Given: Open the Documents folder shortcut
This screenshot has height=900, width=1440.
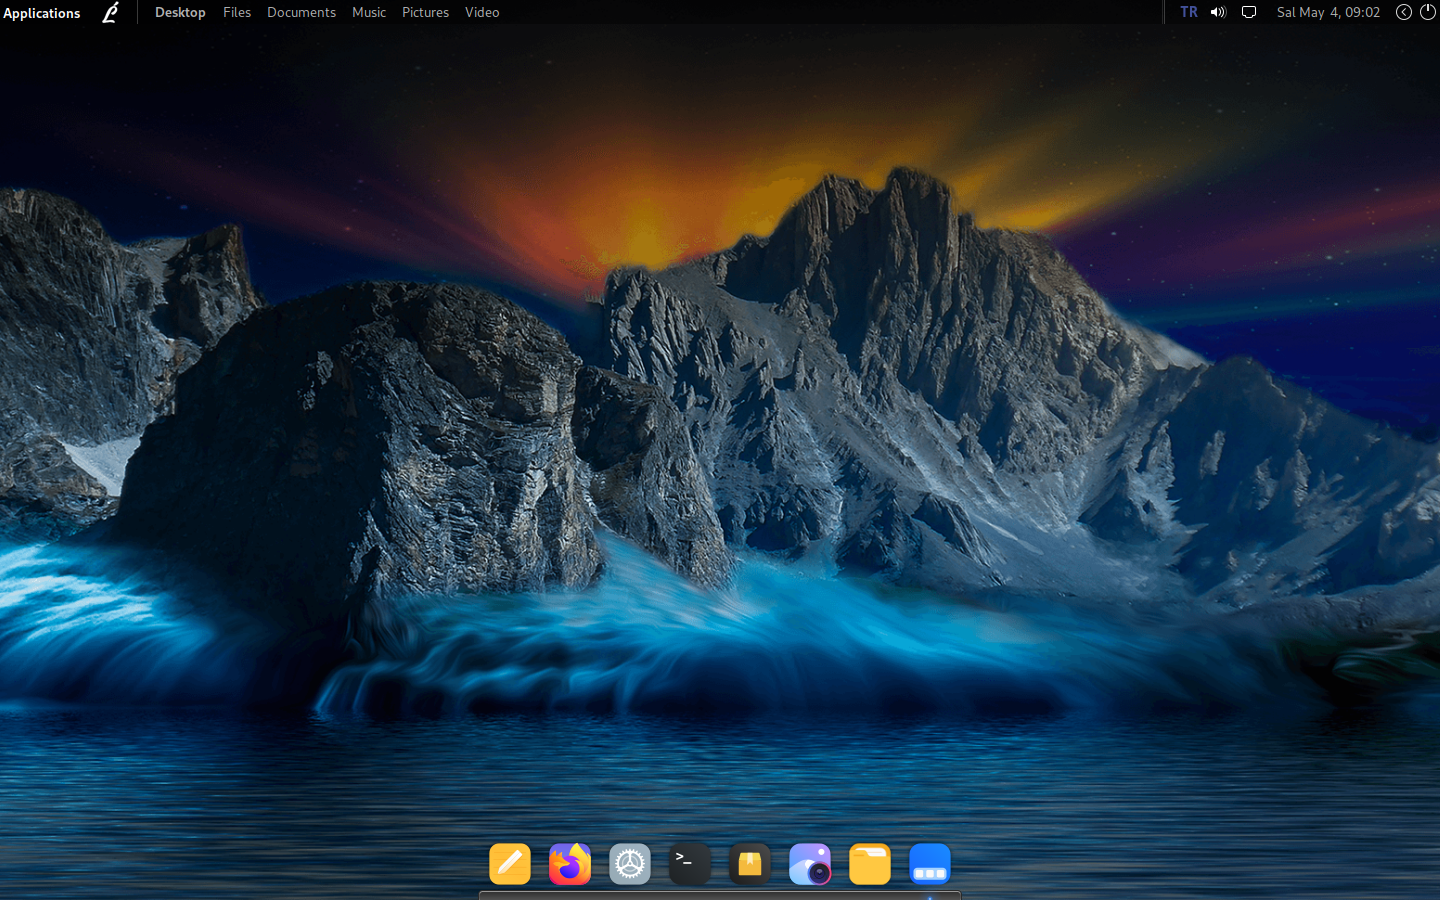Looking at the screenshot, I should [301, 12].
